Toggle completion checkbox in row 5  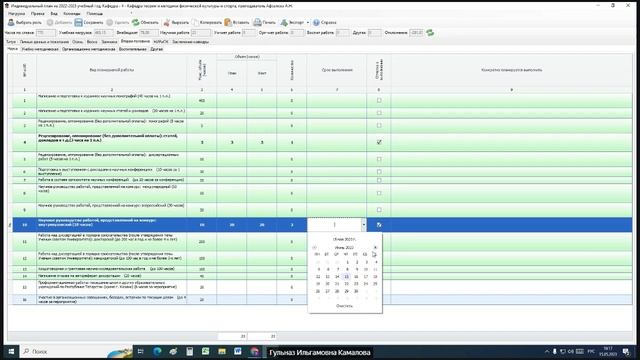379,159
